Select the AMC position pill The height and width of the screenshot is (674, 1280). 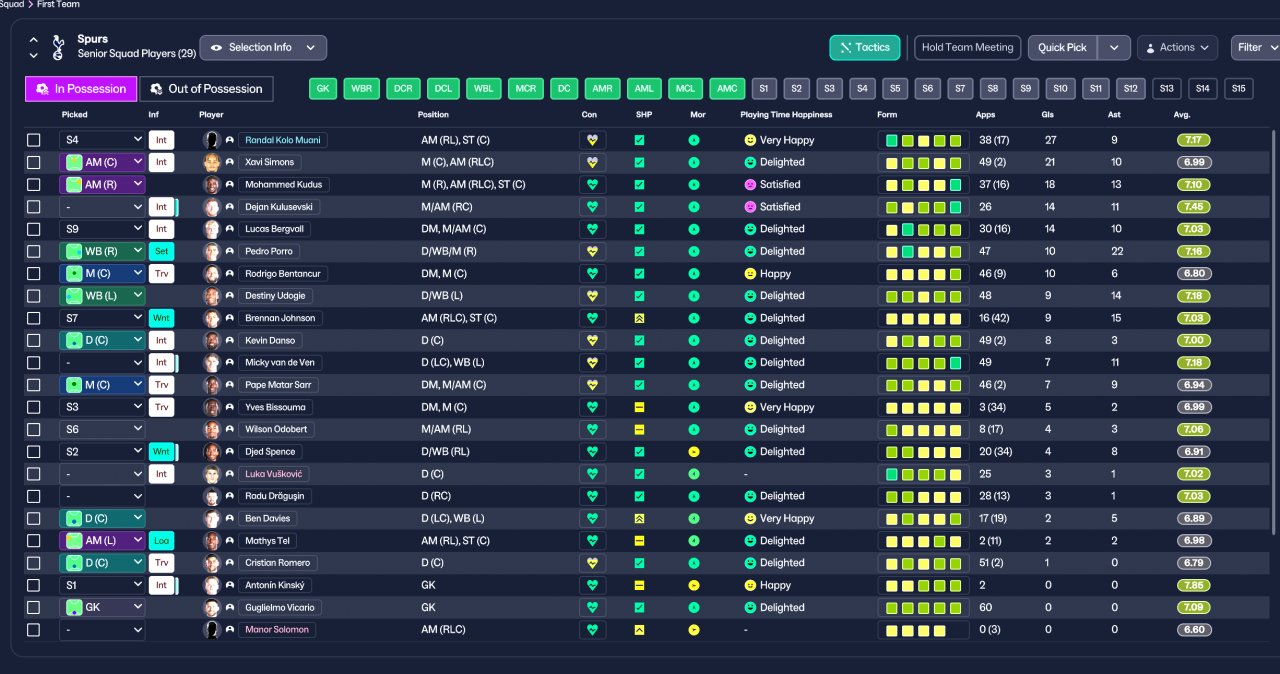(727, 88)
